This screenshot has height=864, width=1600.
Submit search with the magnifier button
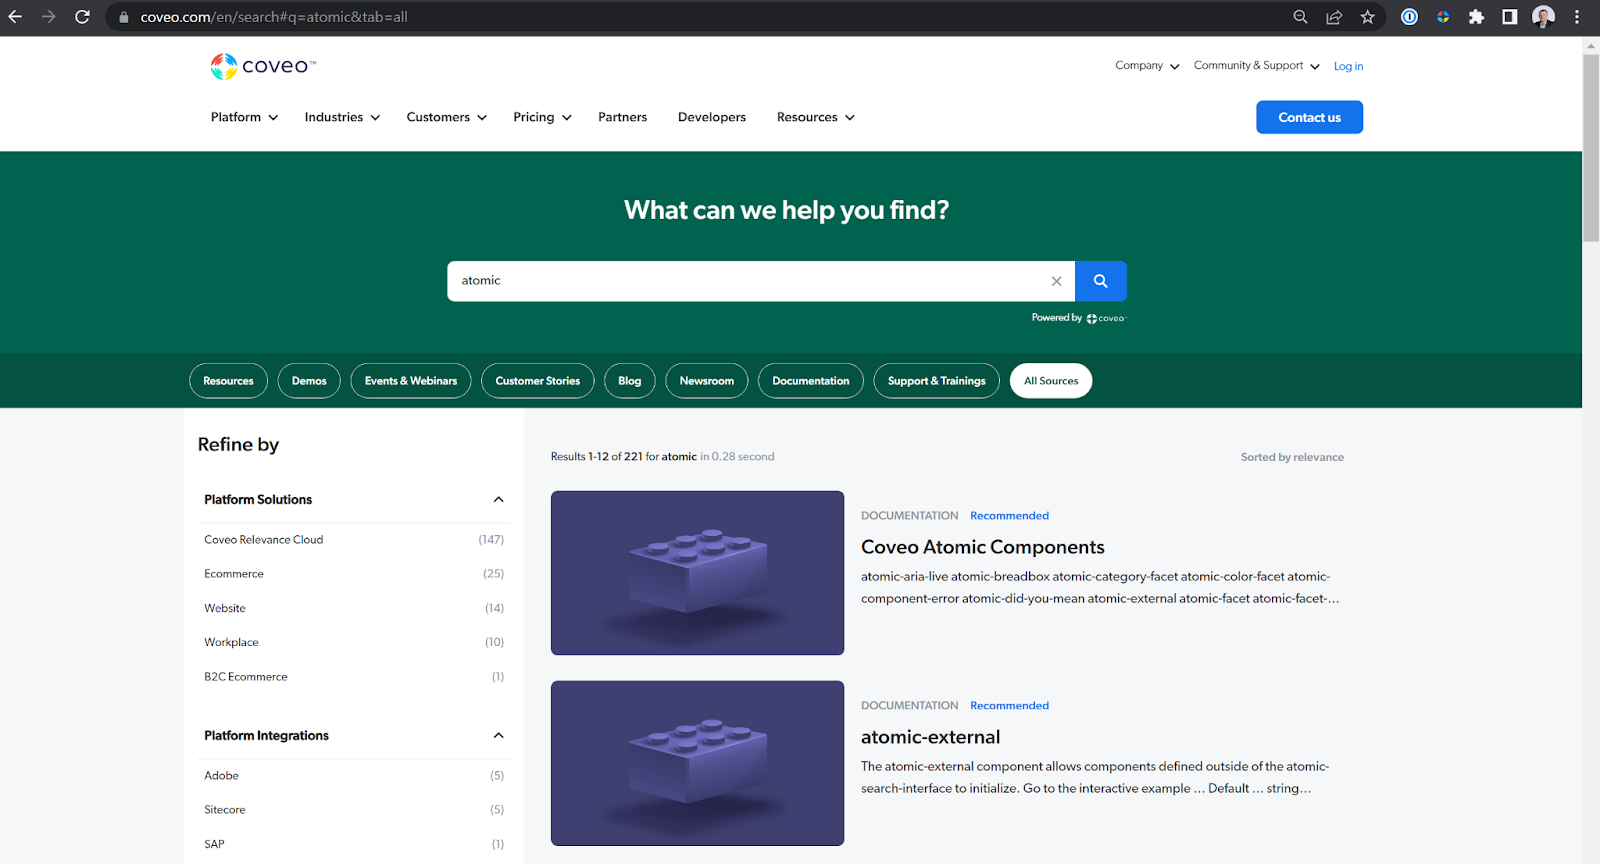pos(1100,281)
